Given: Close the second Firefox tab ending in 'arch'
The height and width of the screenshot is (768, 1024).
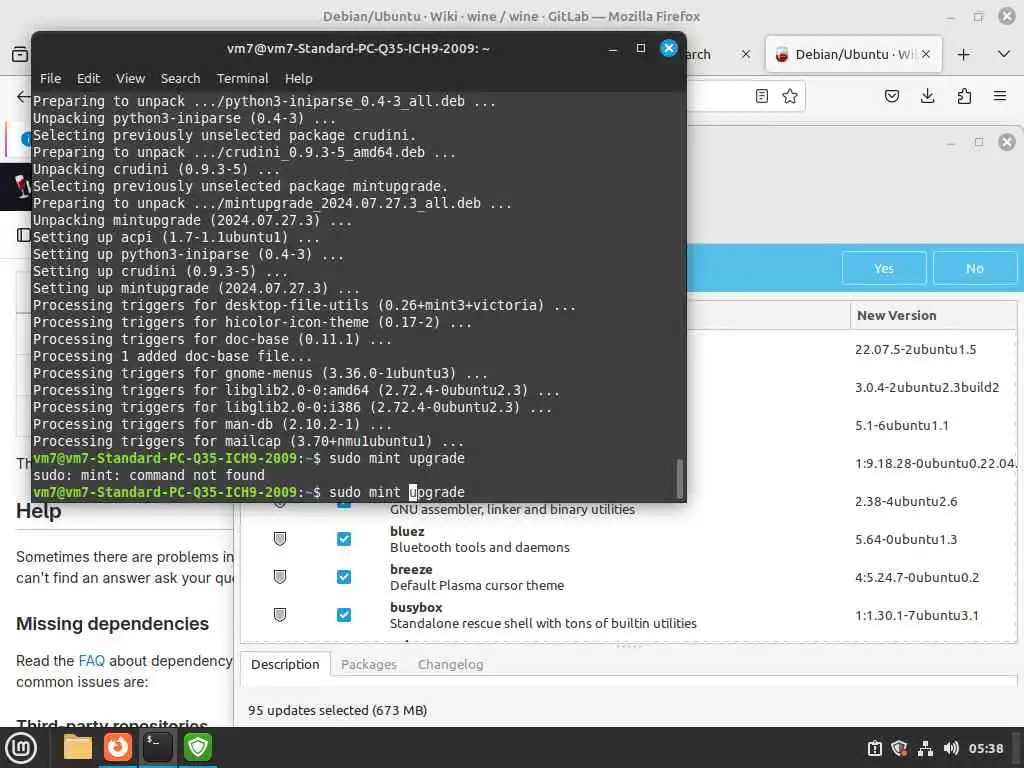Looking at the screenshot, I should click(x=746, y=54).
